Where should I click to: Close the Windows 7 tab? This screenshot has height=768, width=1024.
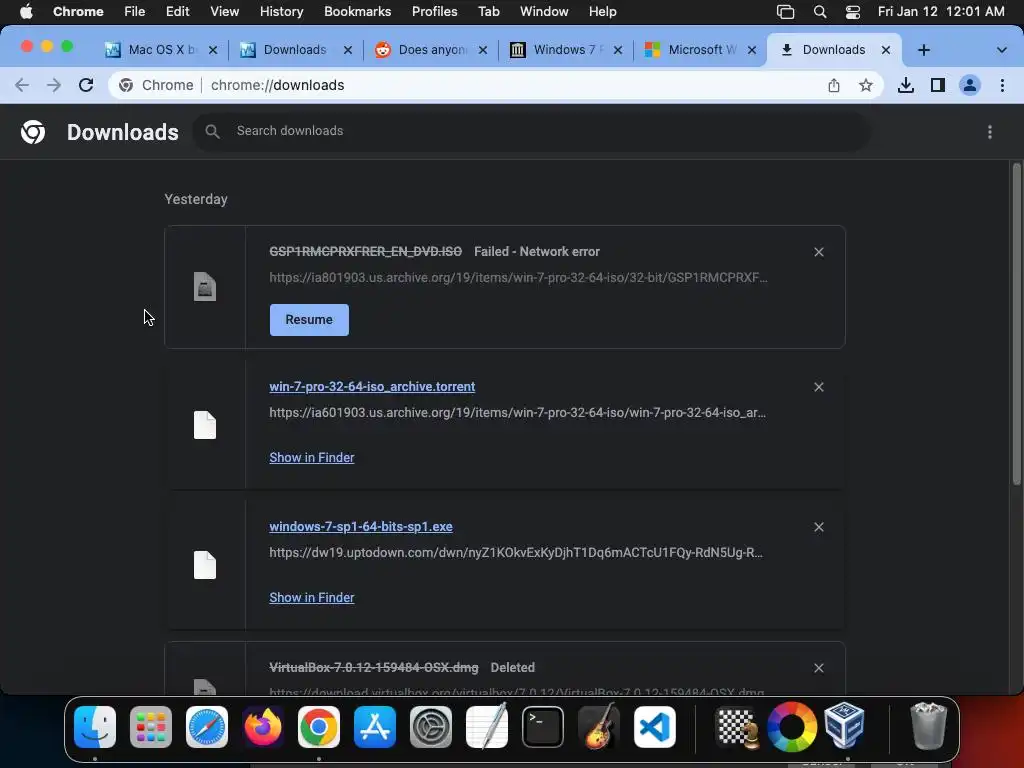[x=618, y=50]
